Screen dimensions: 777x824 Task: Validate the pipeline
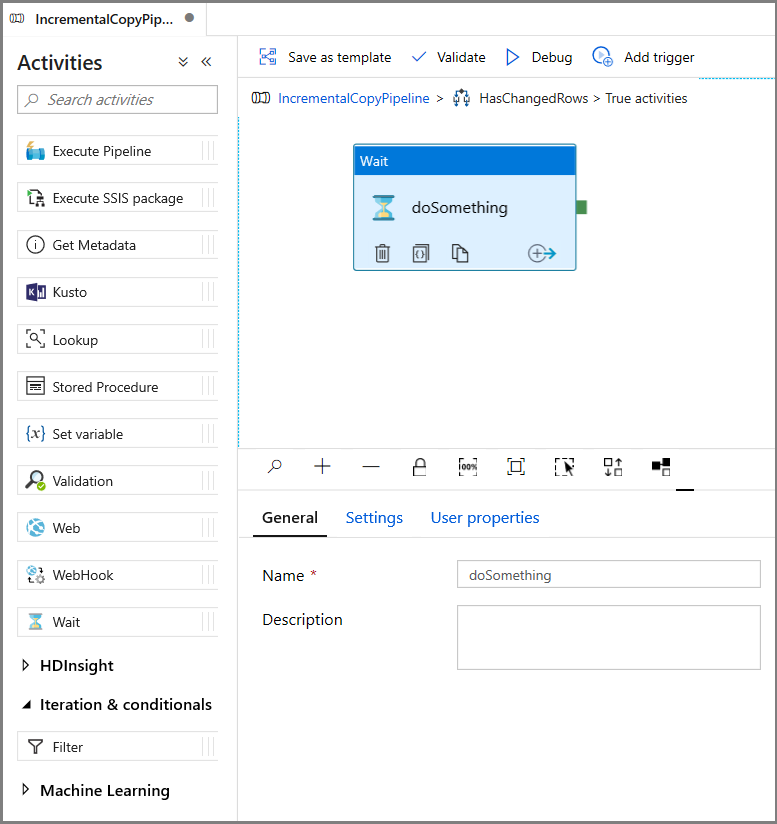[449, 57]
